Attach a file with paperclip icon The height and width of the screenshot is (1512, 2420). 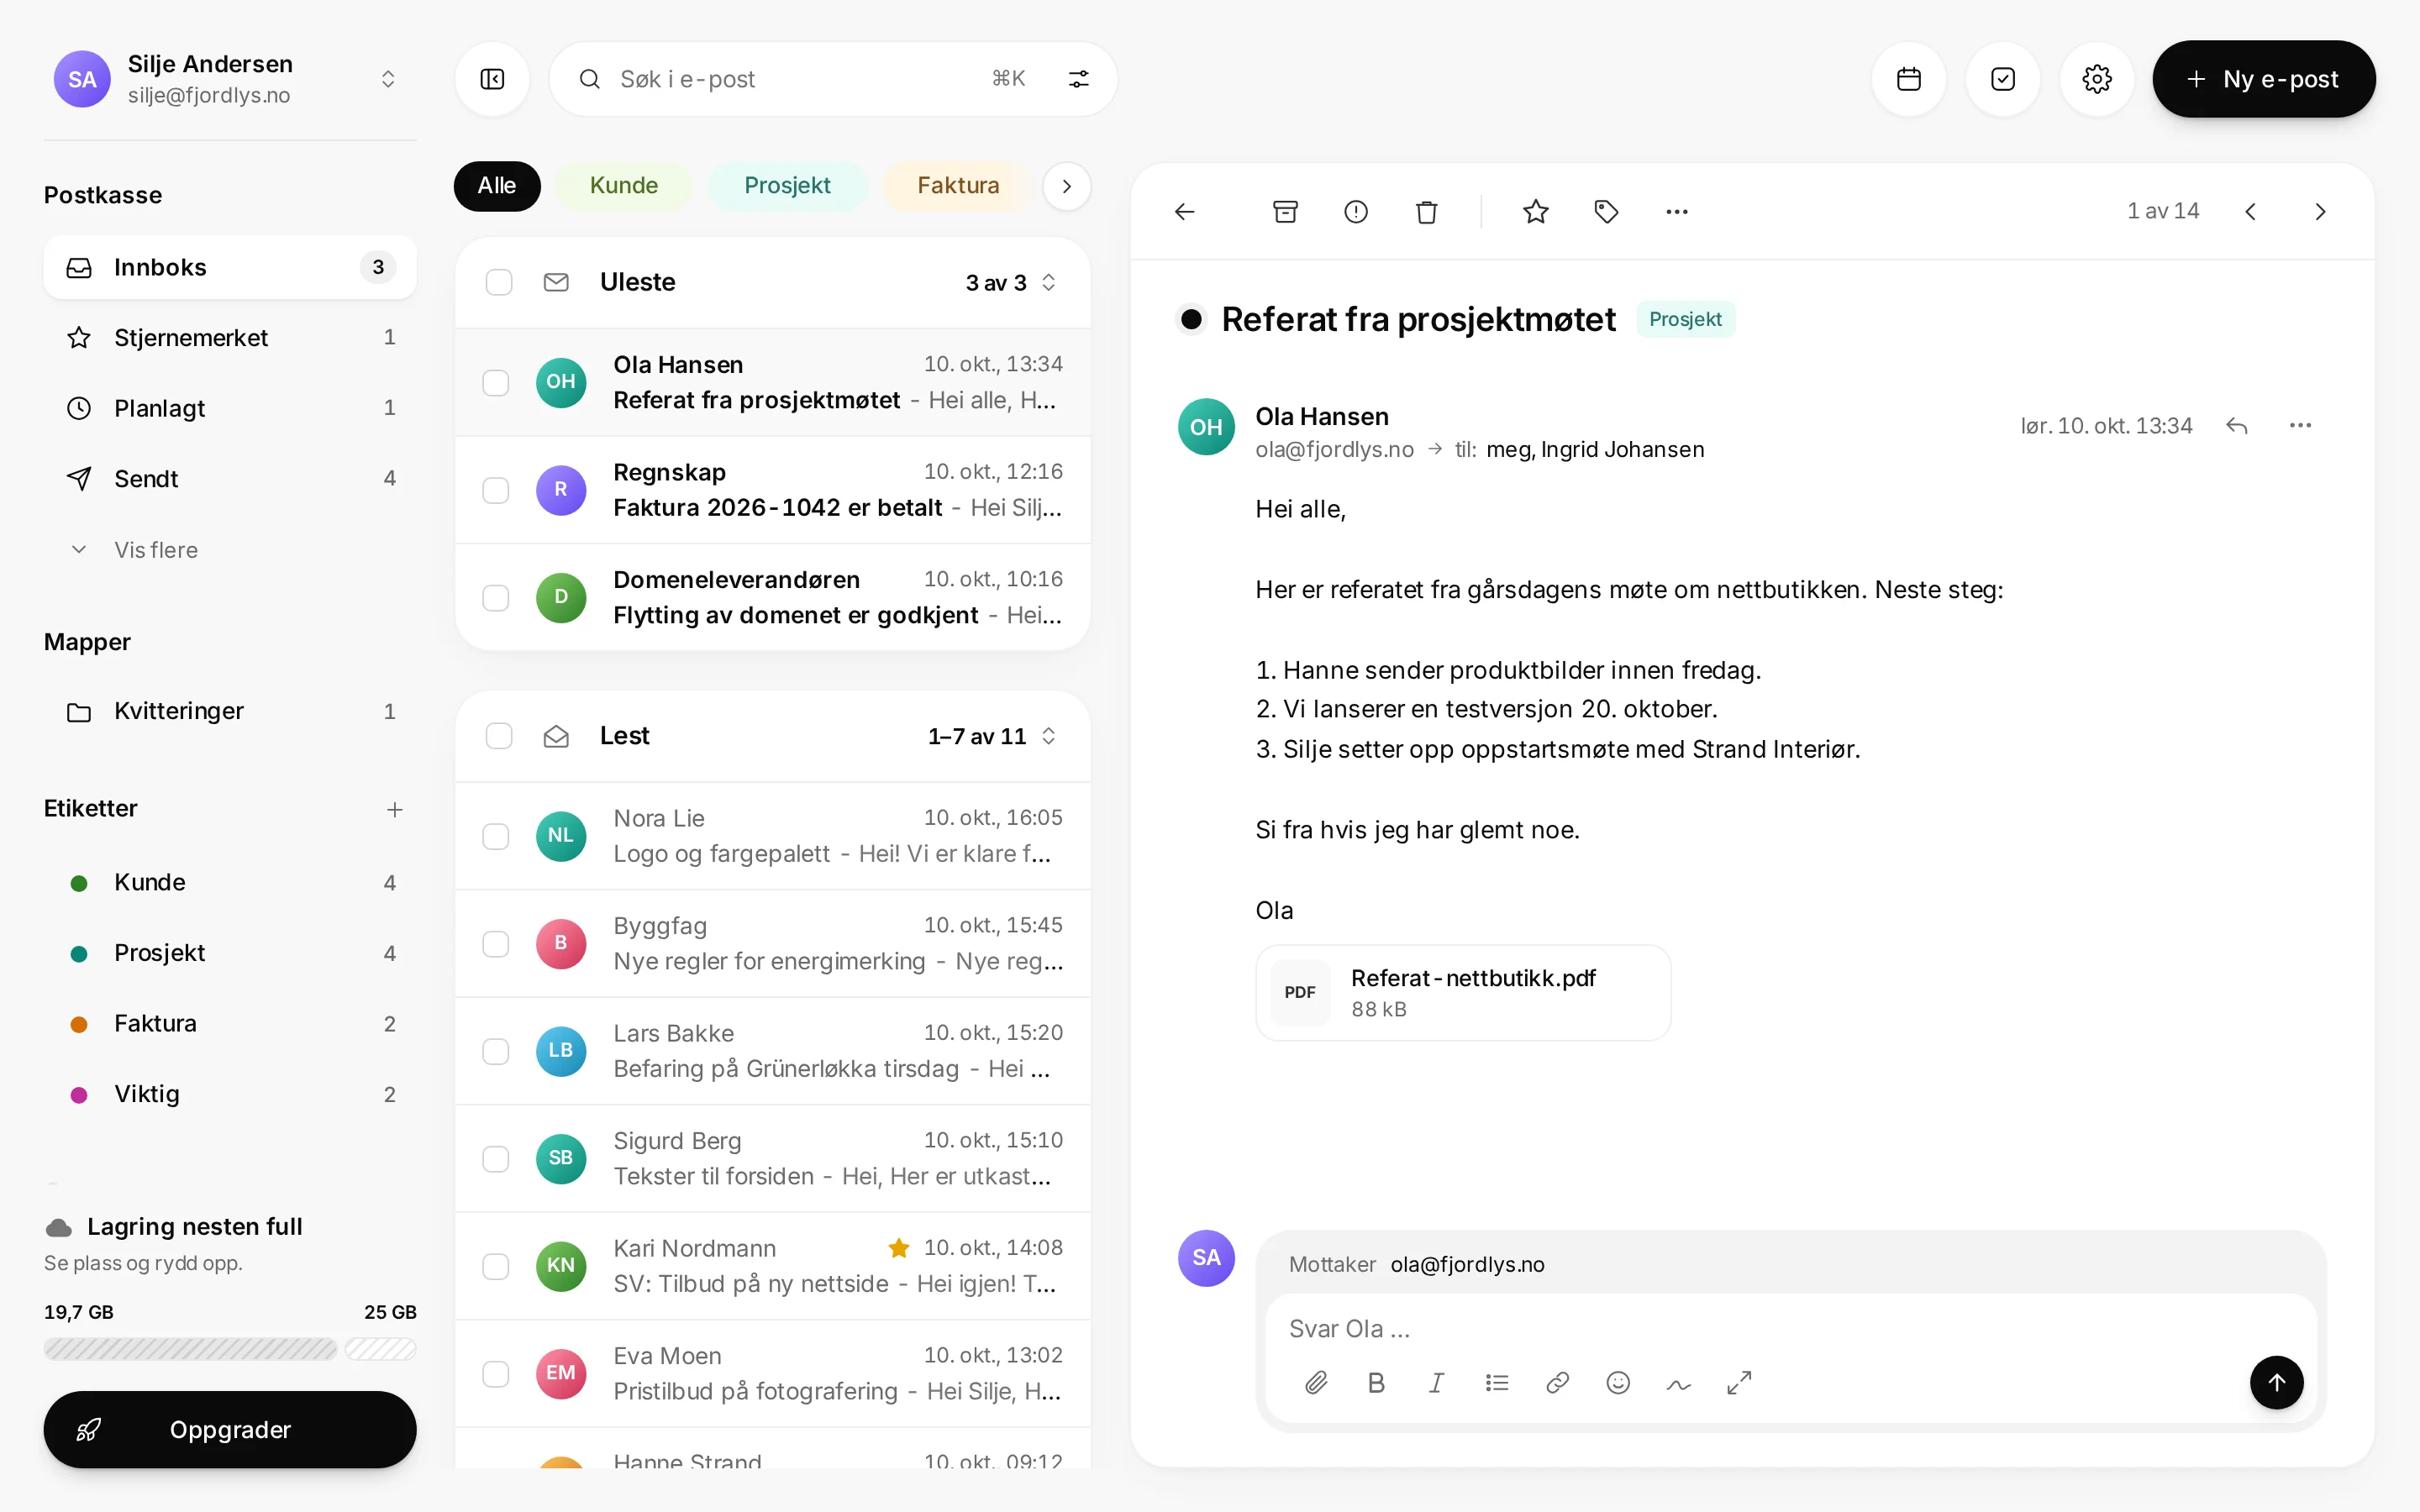(1316, 1383)
